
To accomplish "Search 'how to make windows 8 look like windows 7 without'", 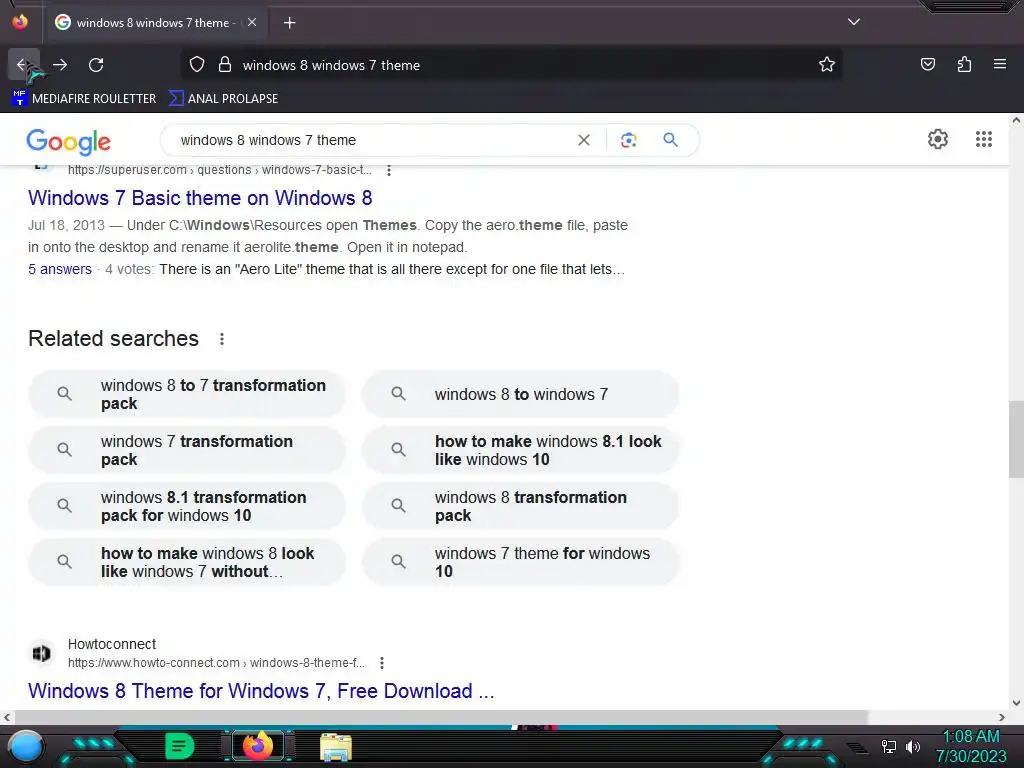I will click(x=187, y=562).
